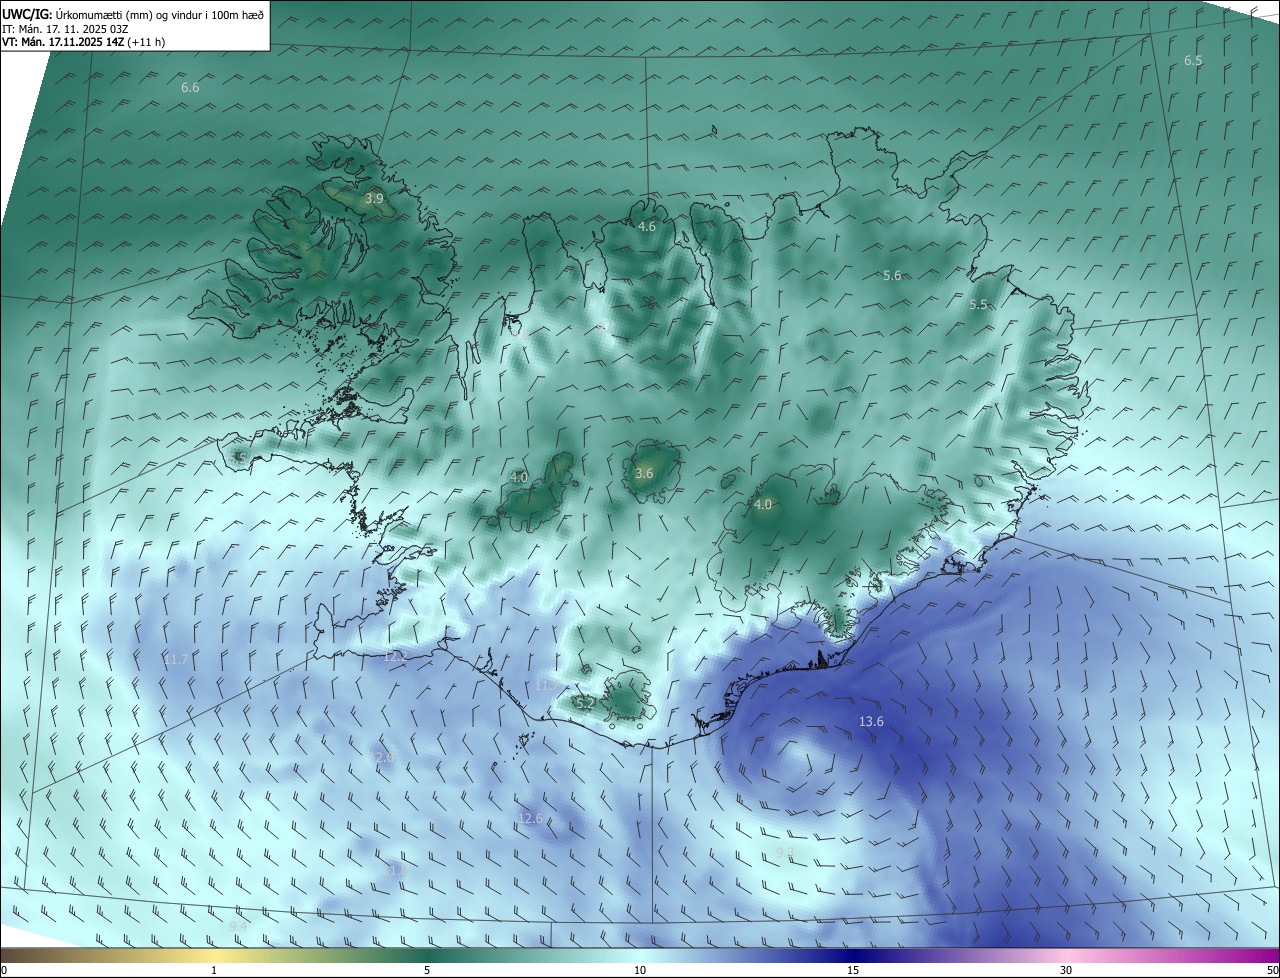Click the '30' tick on the color scale
Screen dimensions: 1280x978
[x=1066, y=970]
